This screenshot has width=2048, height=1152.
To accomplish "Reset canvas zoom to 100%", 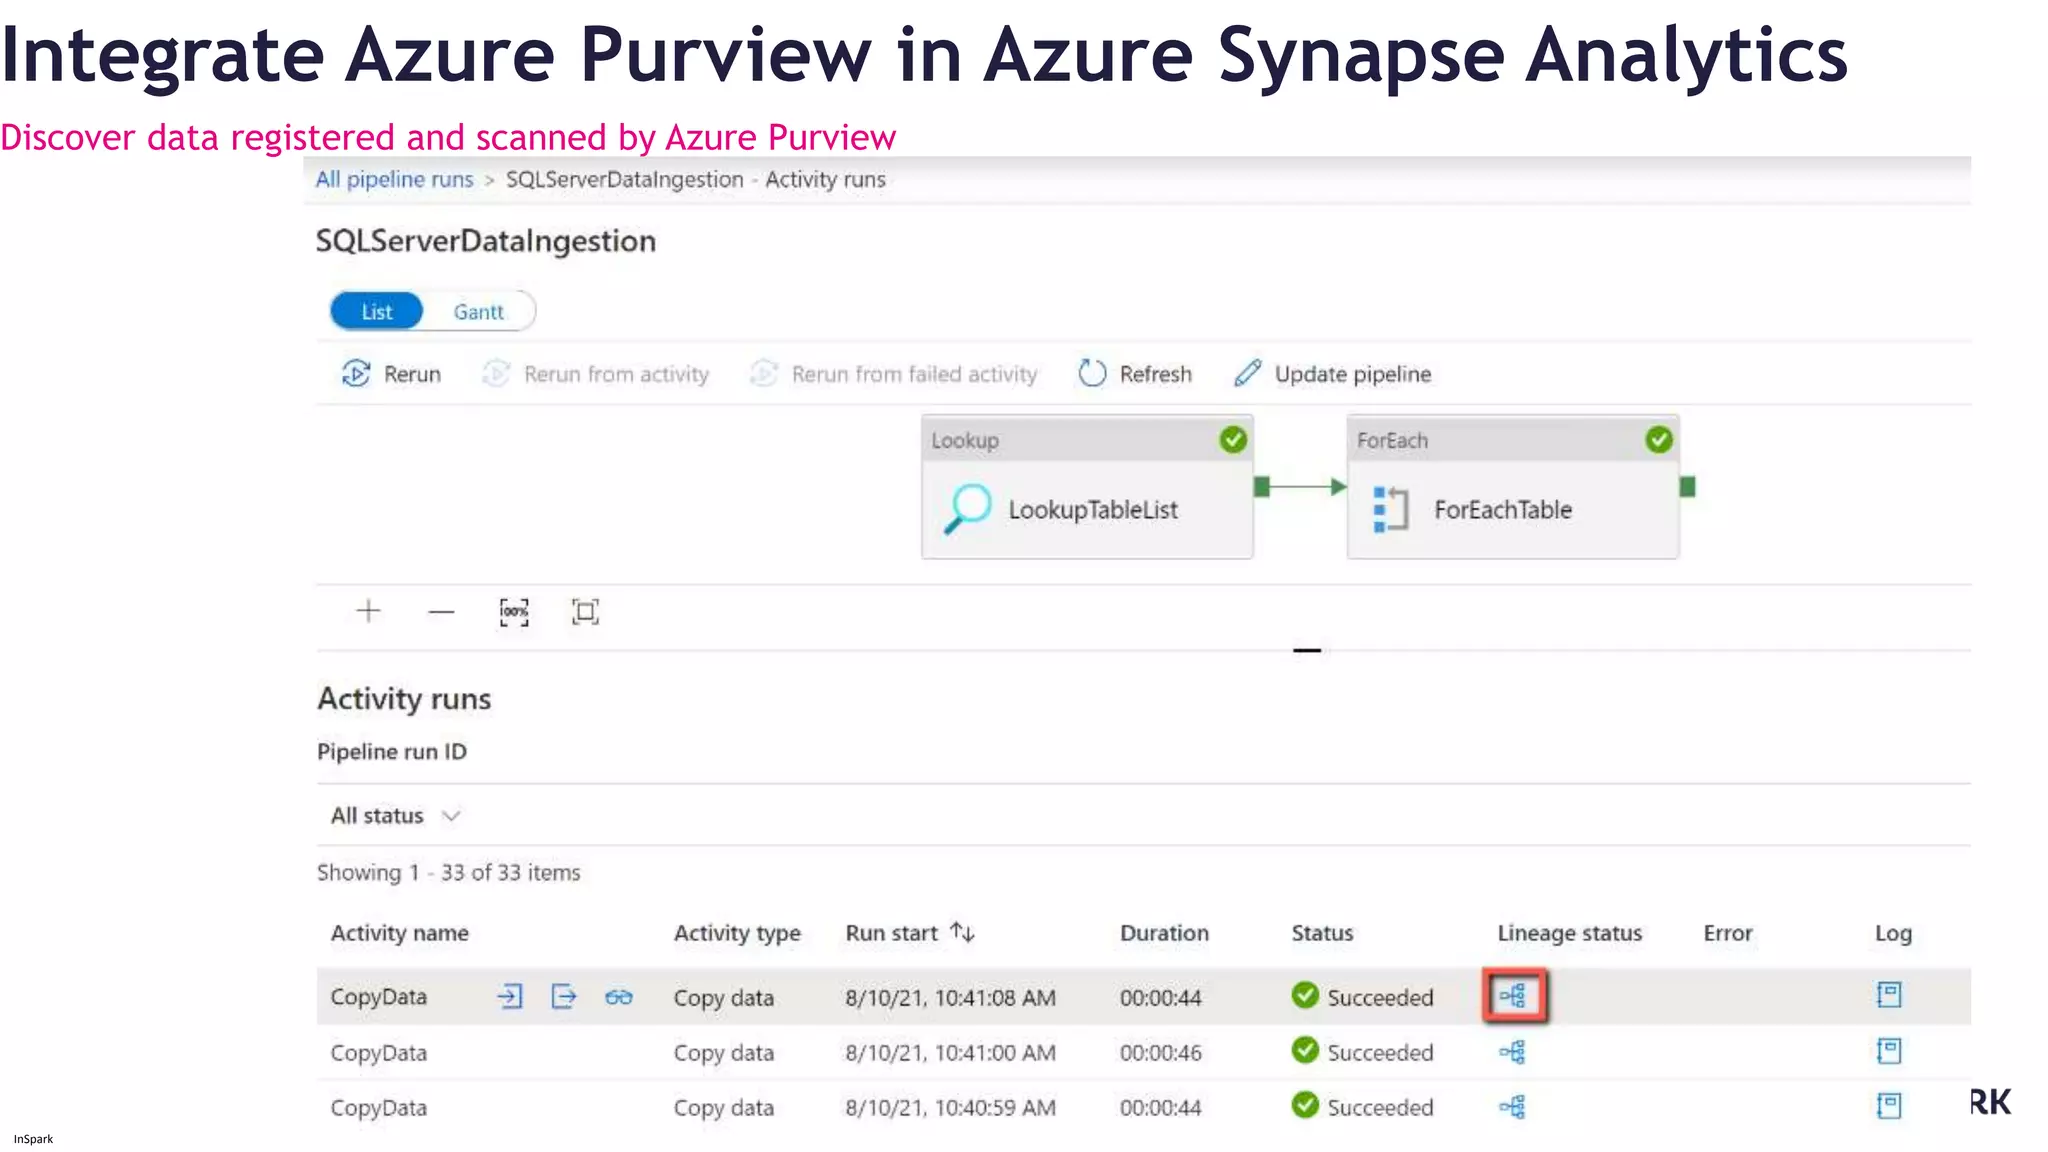I will pyautogui.click(x=514, y=612).
